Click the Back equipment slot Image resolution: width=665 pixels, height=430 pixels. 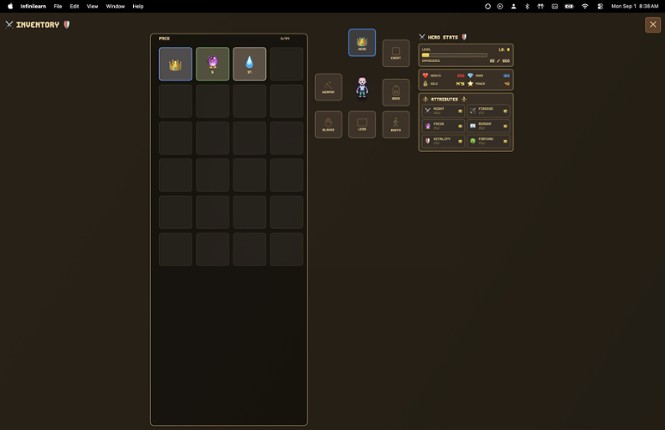pyautogui.click(x=396, y=92)
